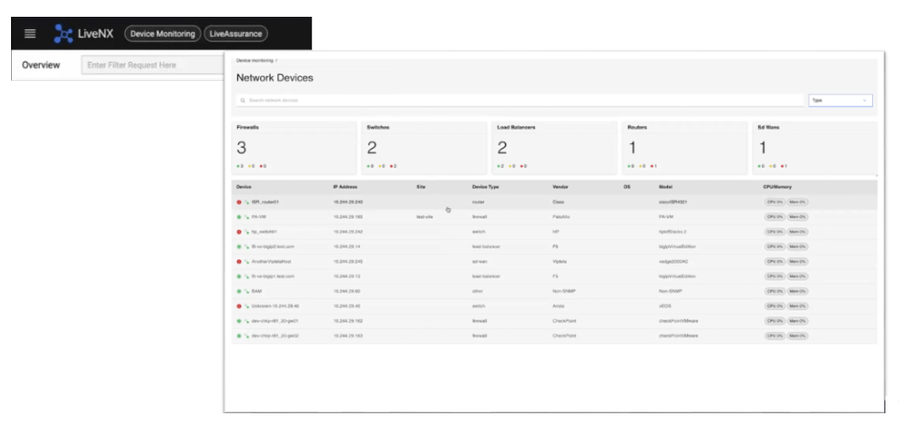Image resolution: width=906 pixels, height=434 pixels.
Task: Sort by the Model column header
Action: tap(666, 187)
